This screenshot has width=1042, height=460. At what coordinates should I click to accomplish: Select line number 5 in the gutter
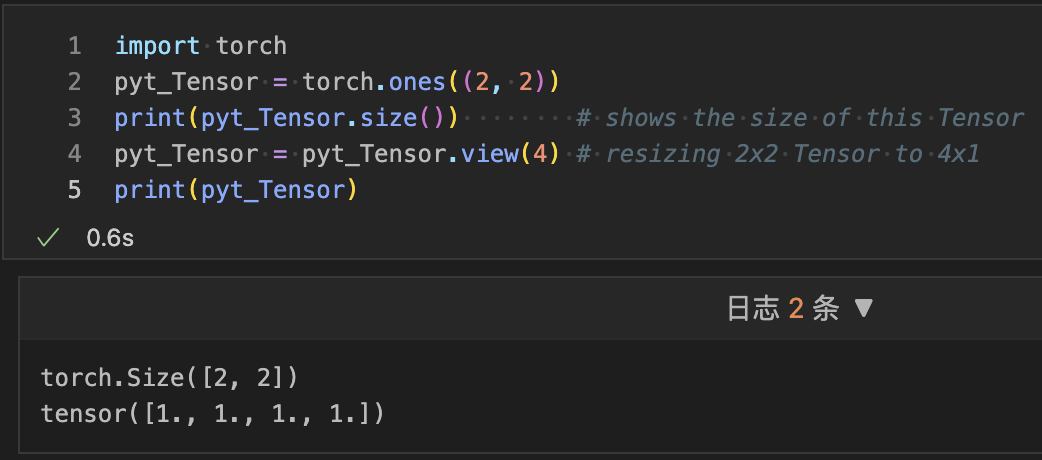(75, 190)
